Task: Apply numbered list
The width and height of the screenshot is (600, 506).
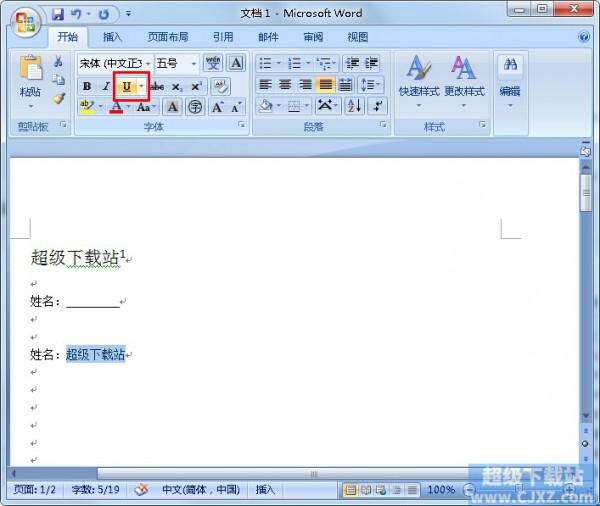Action: pos(295,63)
